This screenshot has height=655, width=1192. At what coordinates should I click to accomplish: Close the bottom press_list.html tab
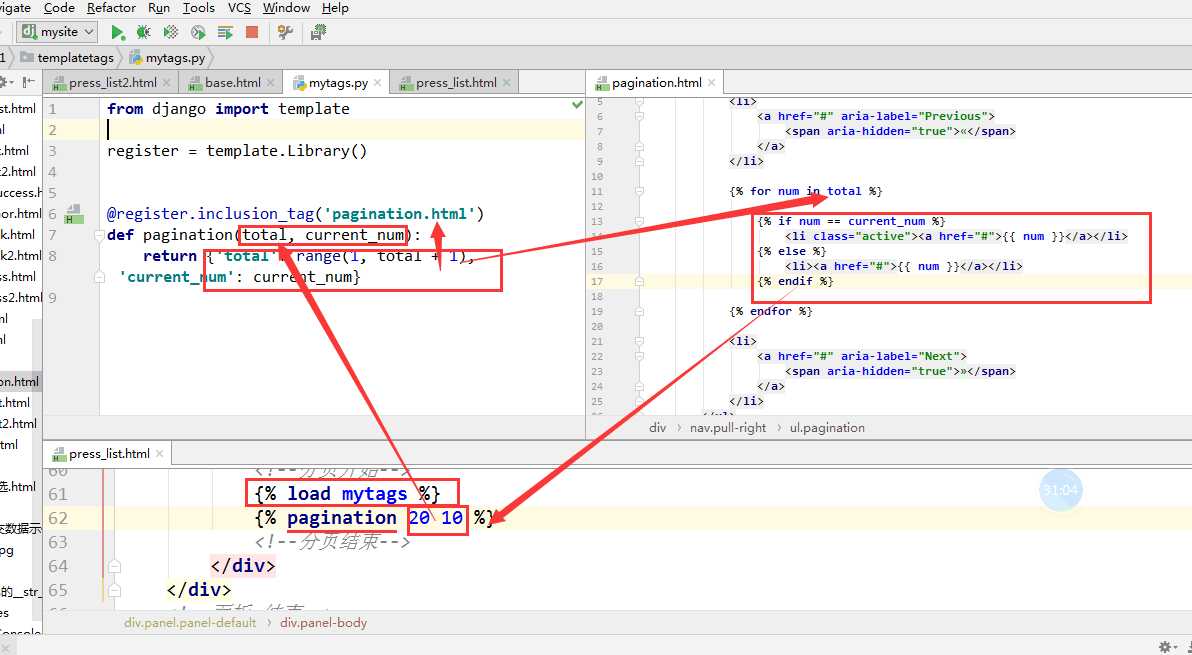[x=160, y=454]
